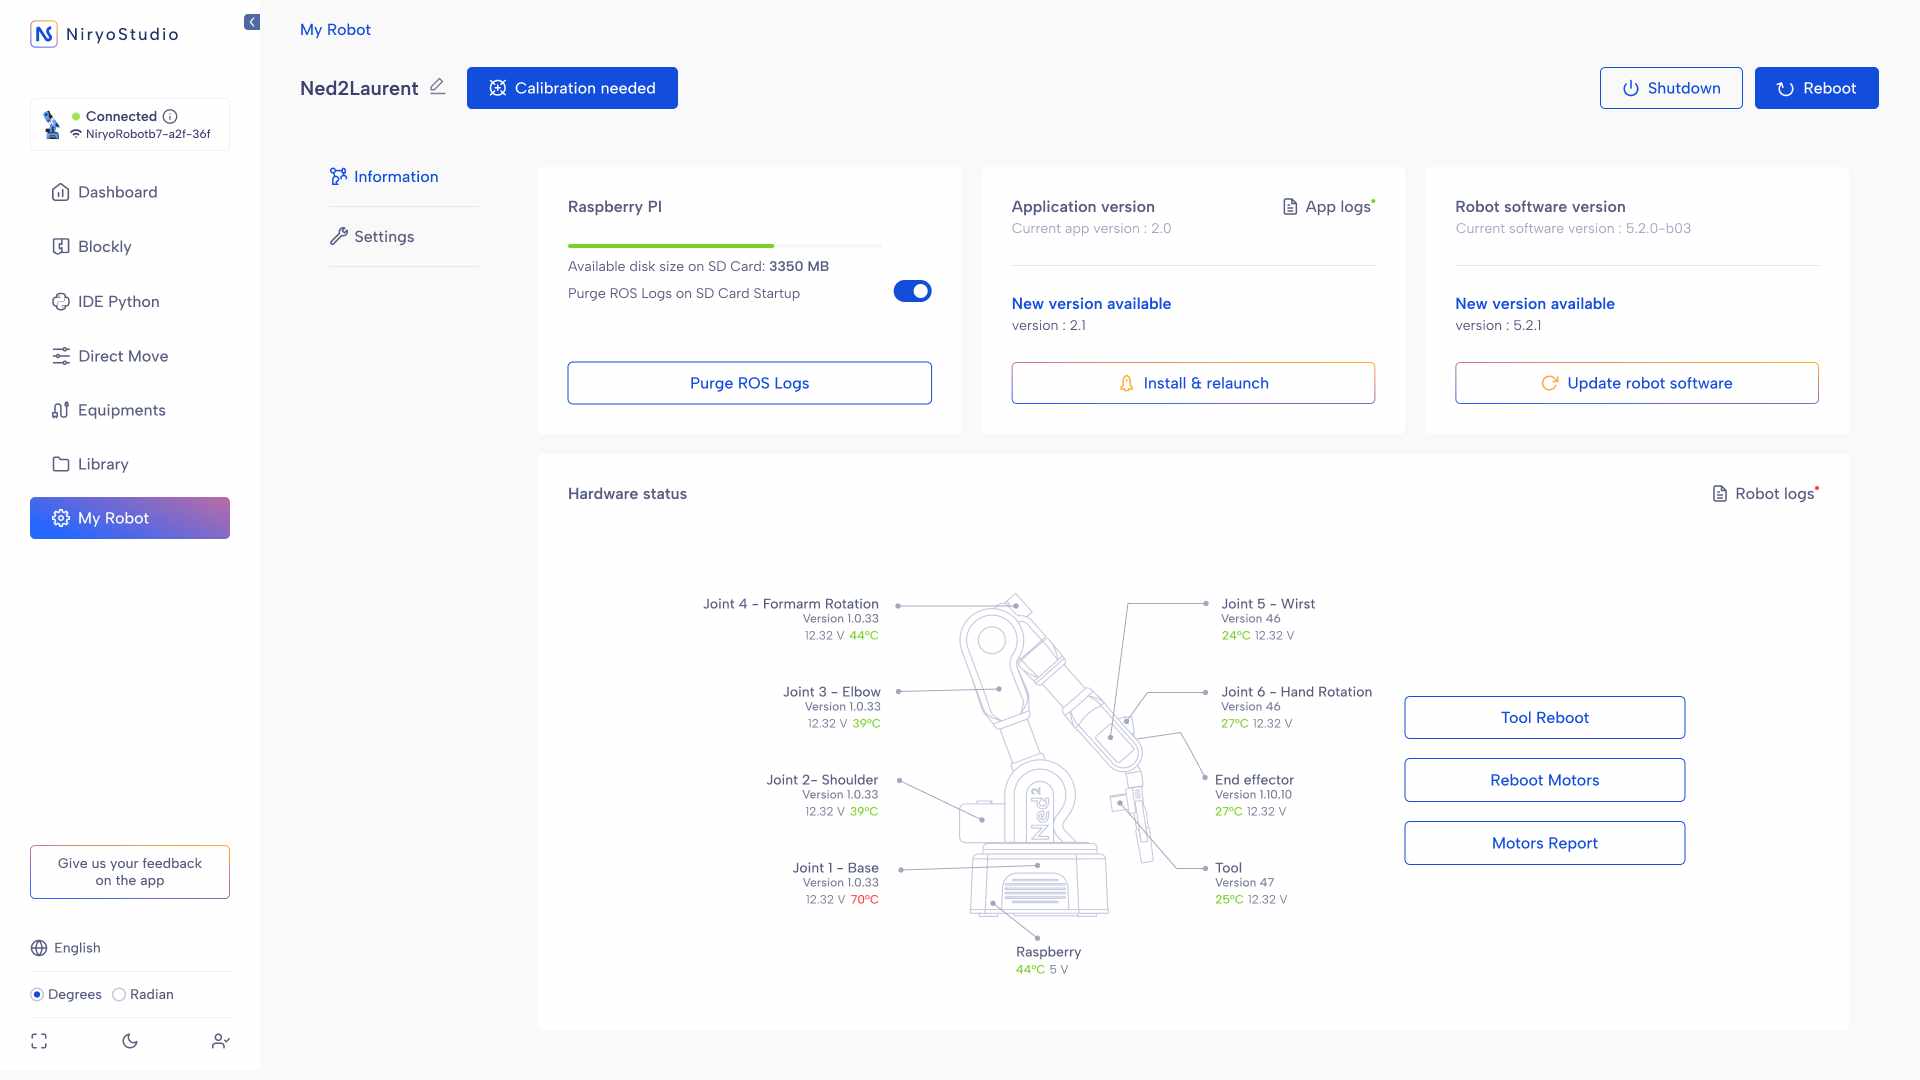The height and width of the screenshot is (1080, 1920).
Task: Click the user profile icon
Action: coord(221,1041)
